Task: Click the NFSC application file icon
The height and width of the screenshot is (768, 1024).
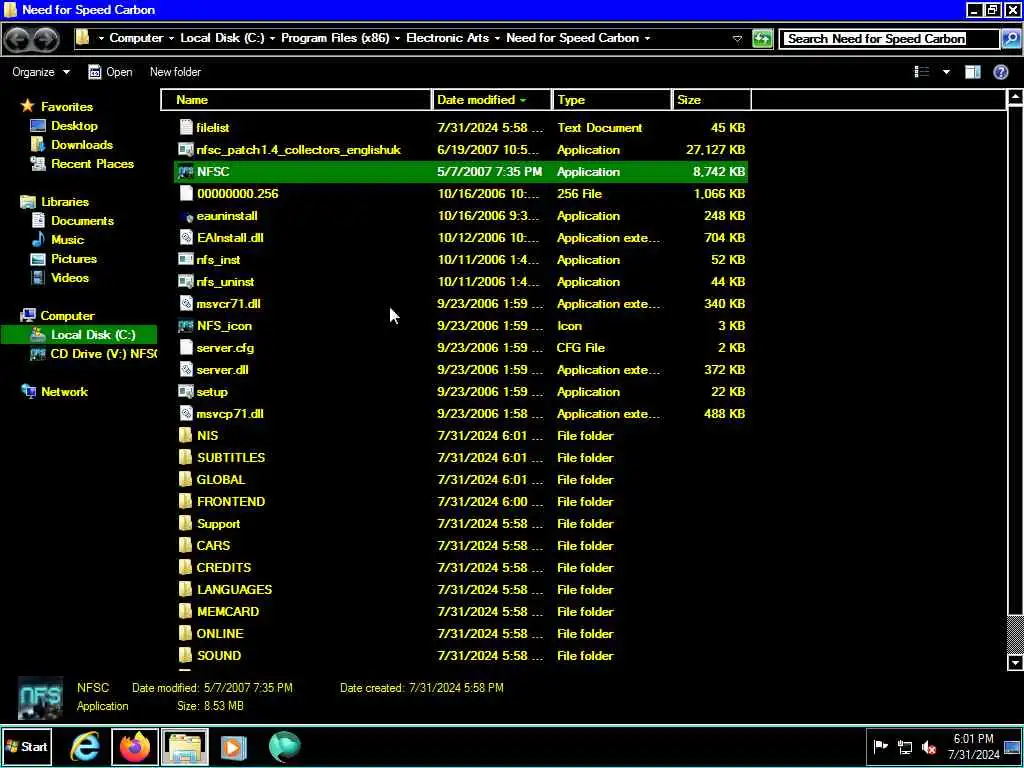Action: click(x=186, y=172)
